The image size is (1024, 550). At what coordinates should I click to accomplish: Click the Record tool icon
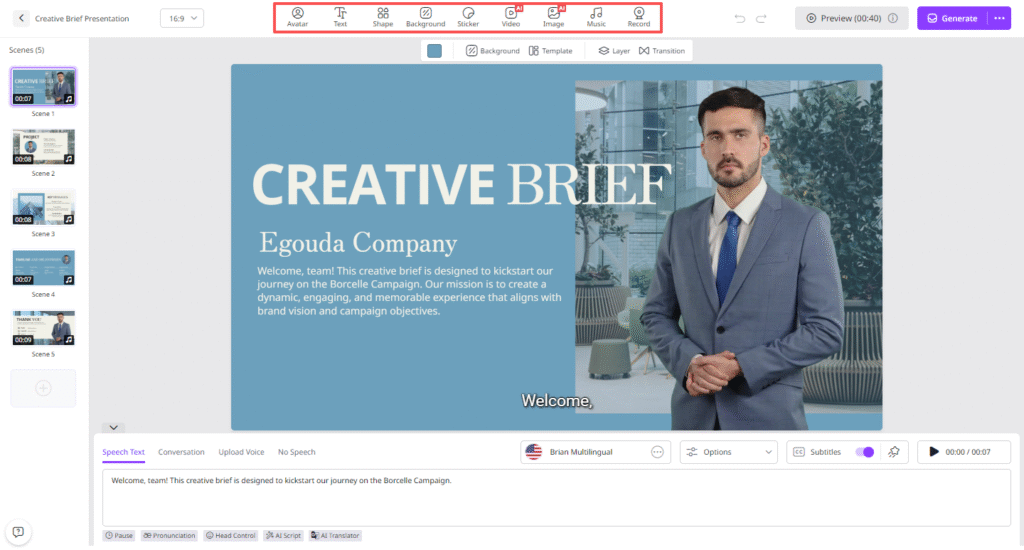(x=638, y=16)
